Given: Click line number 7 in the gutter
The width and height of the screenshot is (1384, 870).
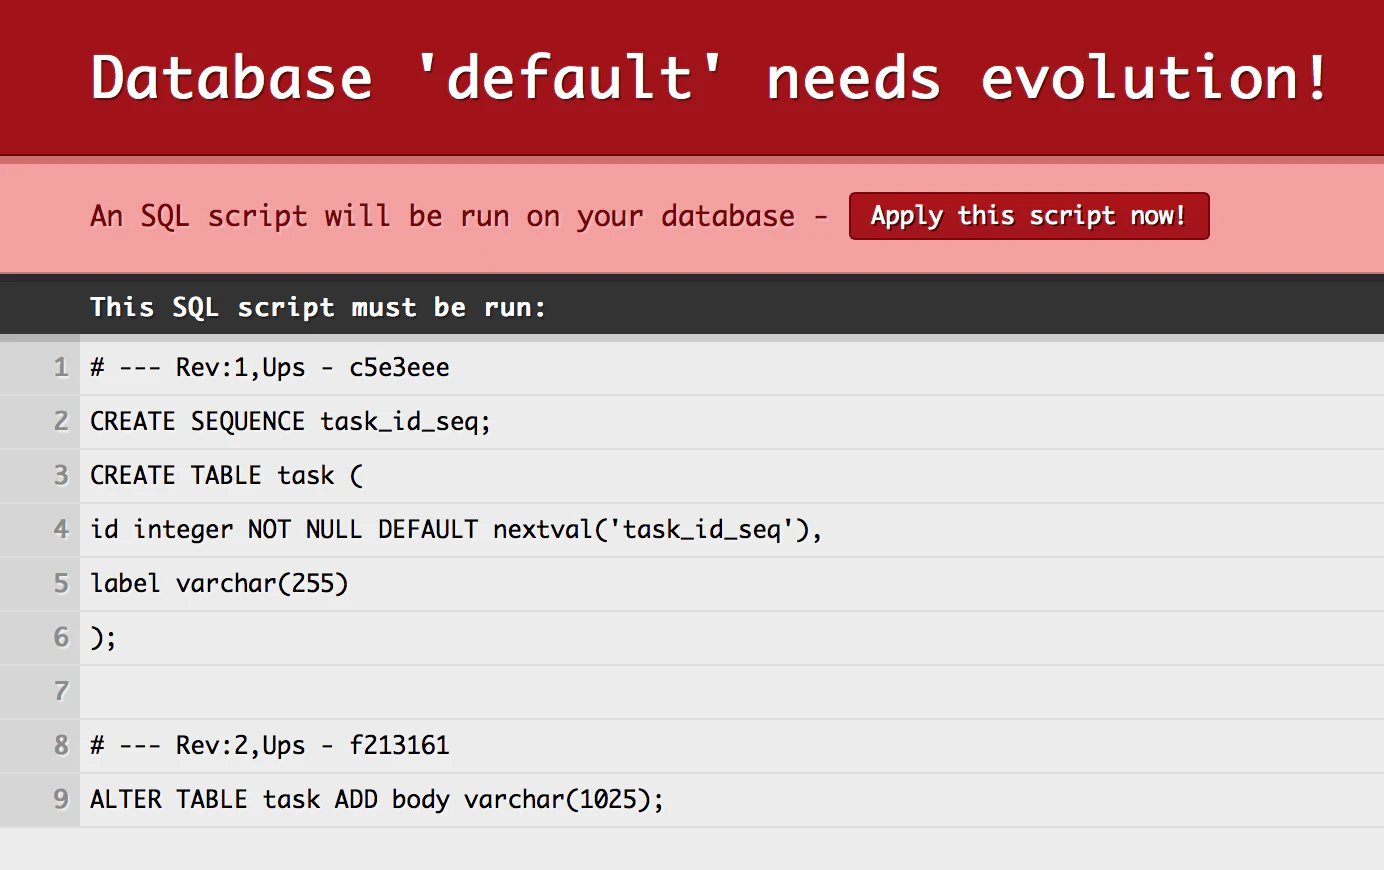Looking at the screenshot, I should click(61, 692).
